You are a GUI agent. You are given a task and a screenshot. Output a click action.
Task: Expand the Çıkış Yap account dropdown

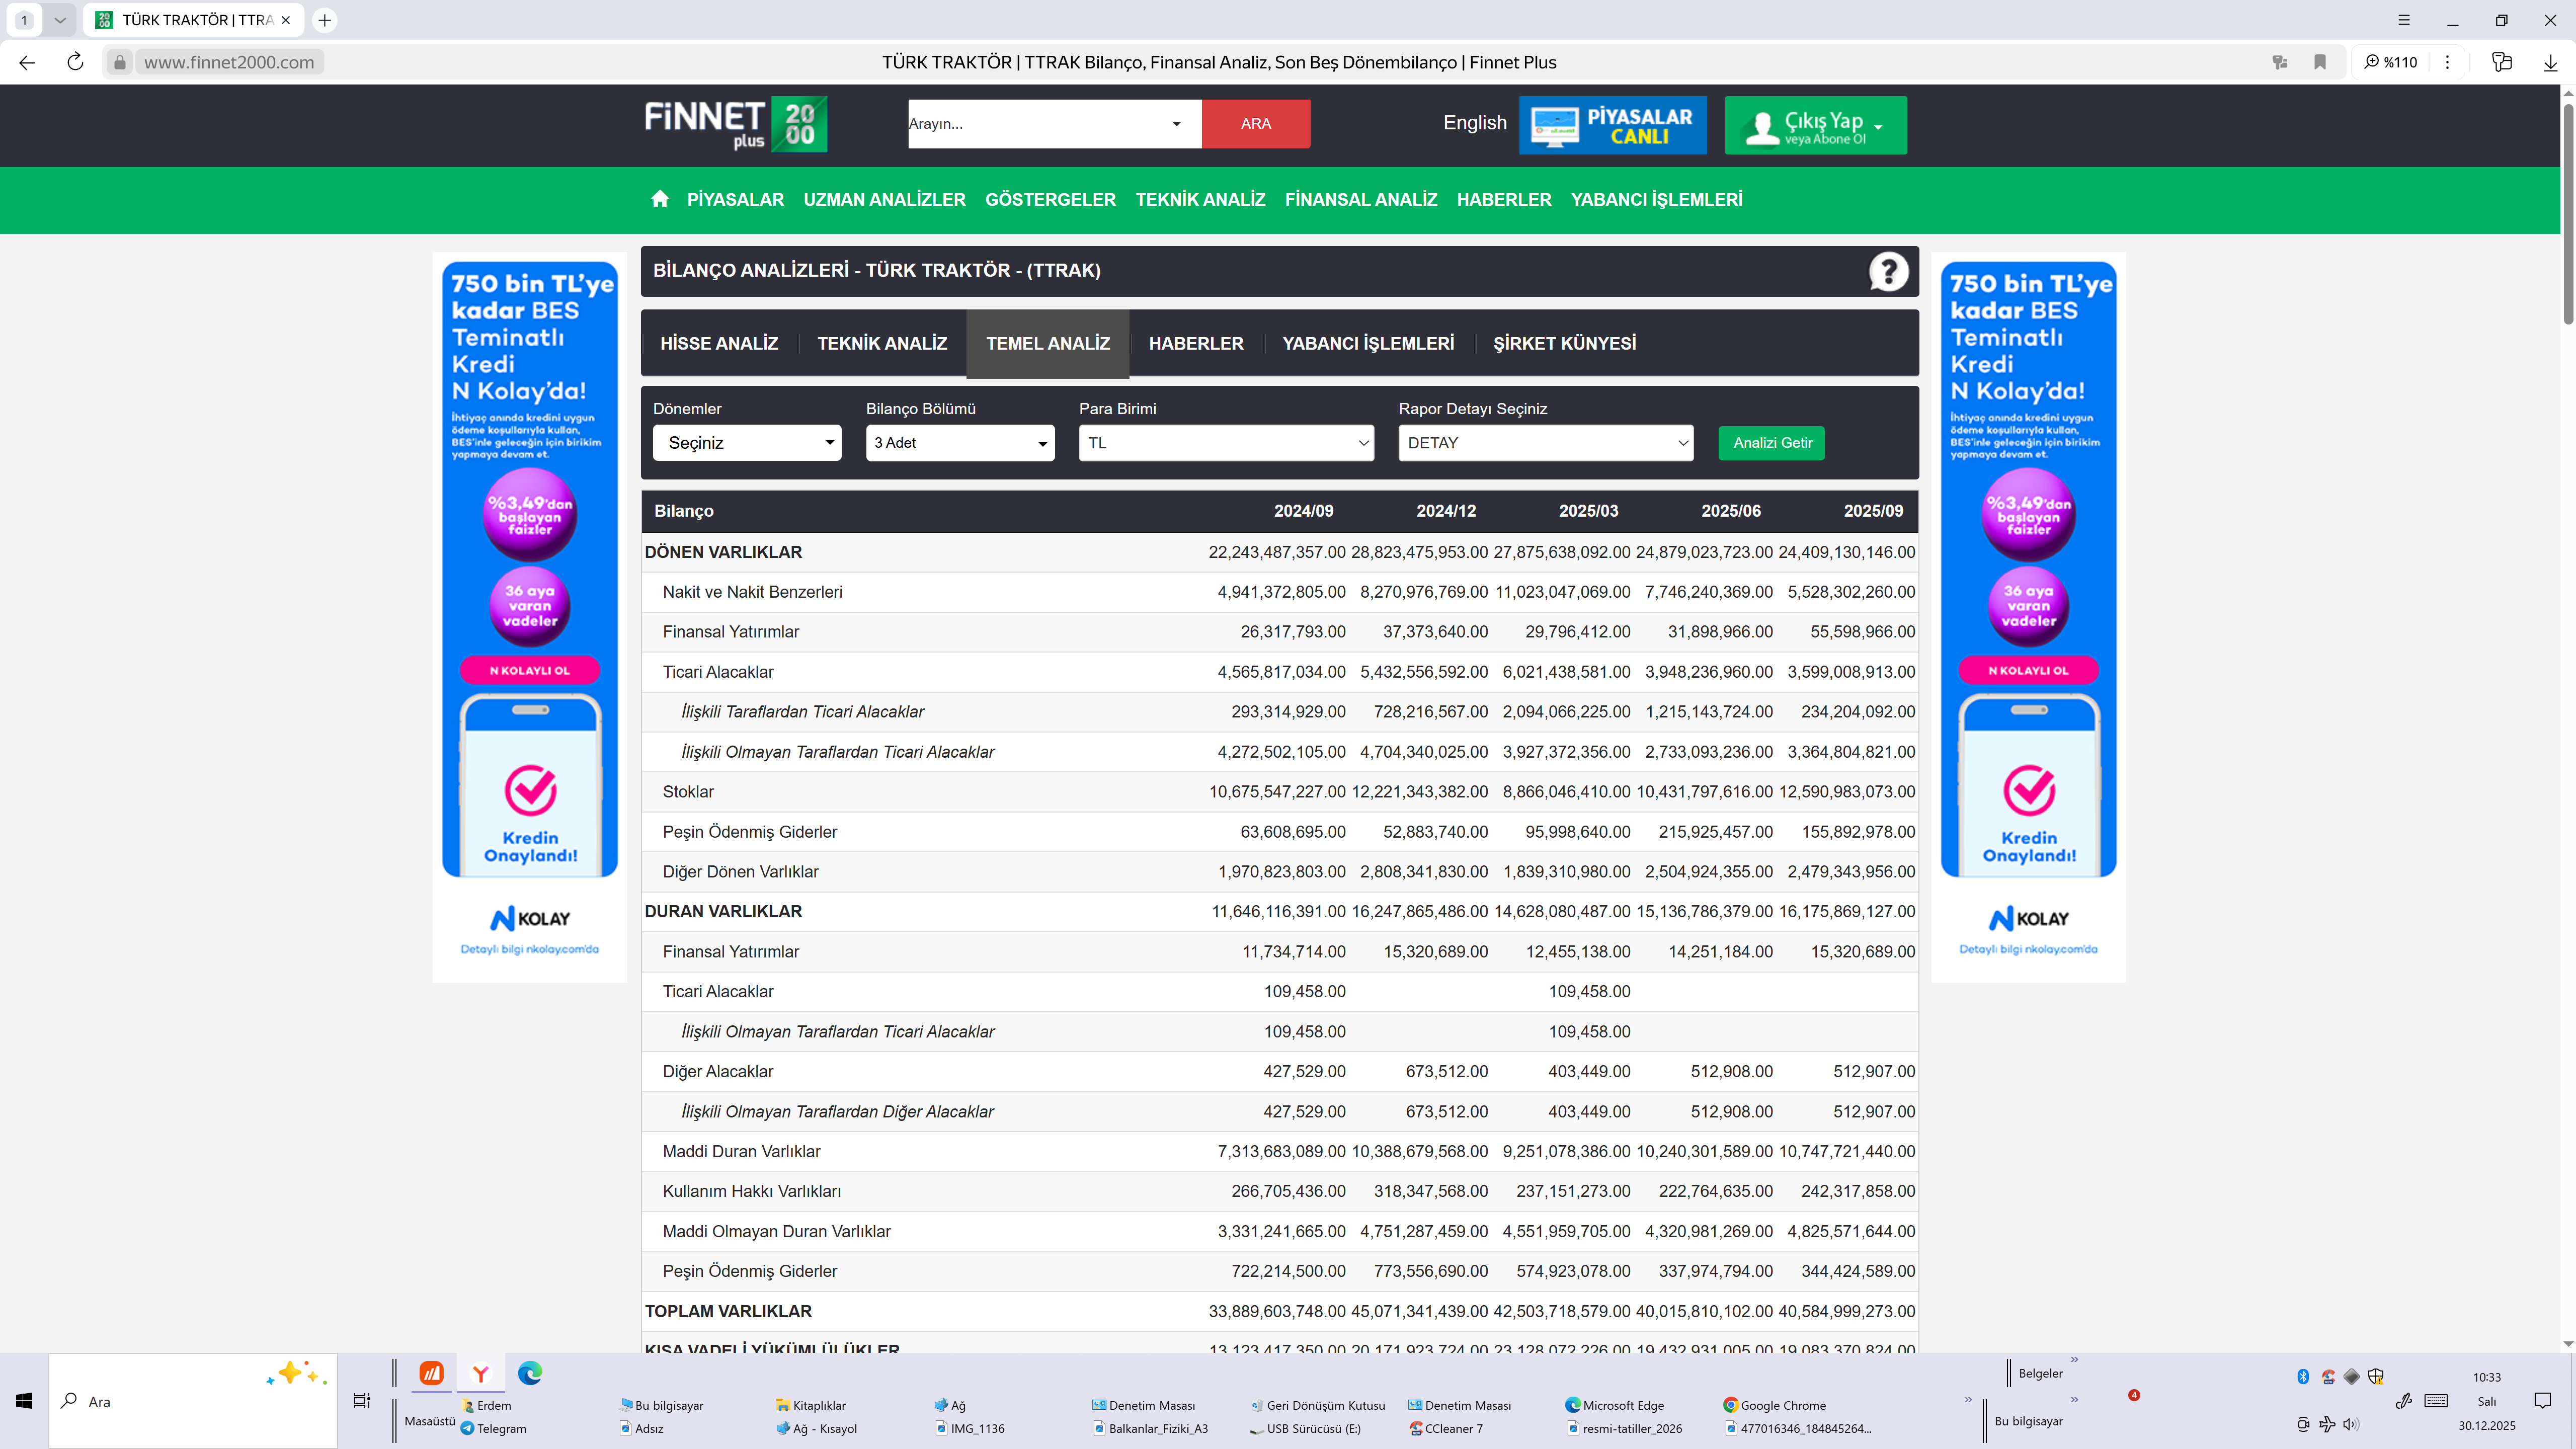[x=1815, y=125]
